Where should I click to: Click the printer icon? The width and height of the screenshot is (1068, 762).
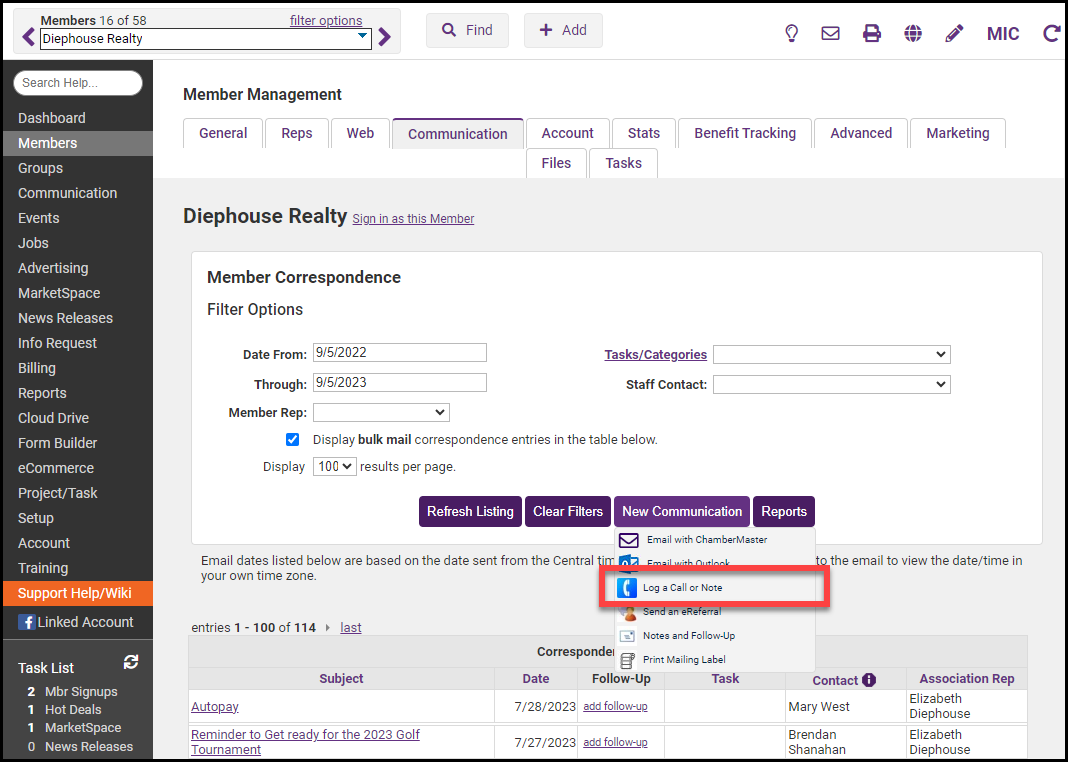point(872,33)
